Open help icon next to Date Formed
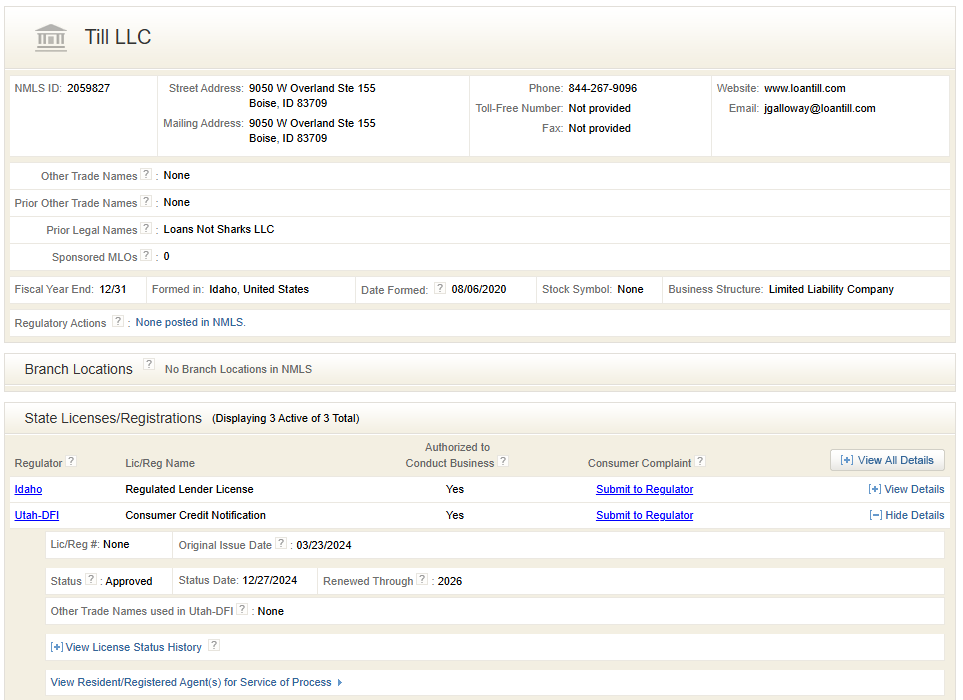Viewport: 963px width, 700px height. tap(440, 288)
